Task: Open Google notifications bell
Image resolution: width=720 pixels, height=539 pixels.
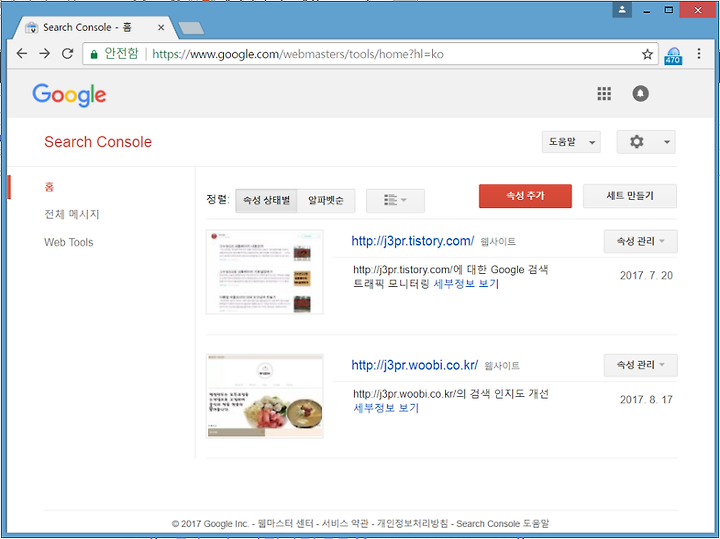Action: point(641,94)
